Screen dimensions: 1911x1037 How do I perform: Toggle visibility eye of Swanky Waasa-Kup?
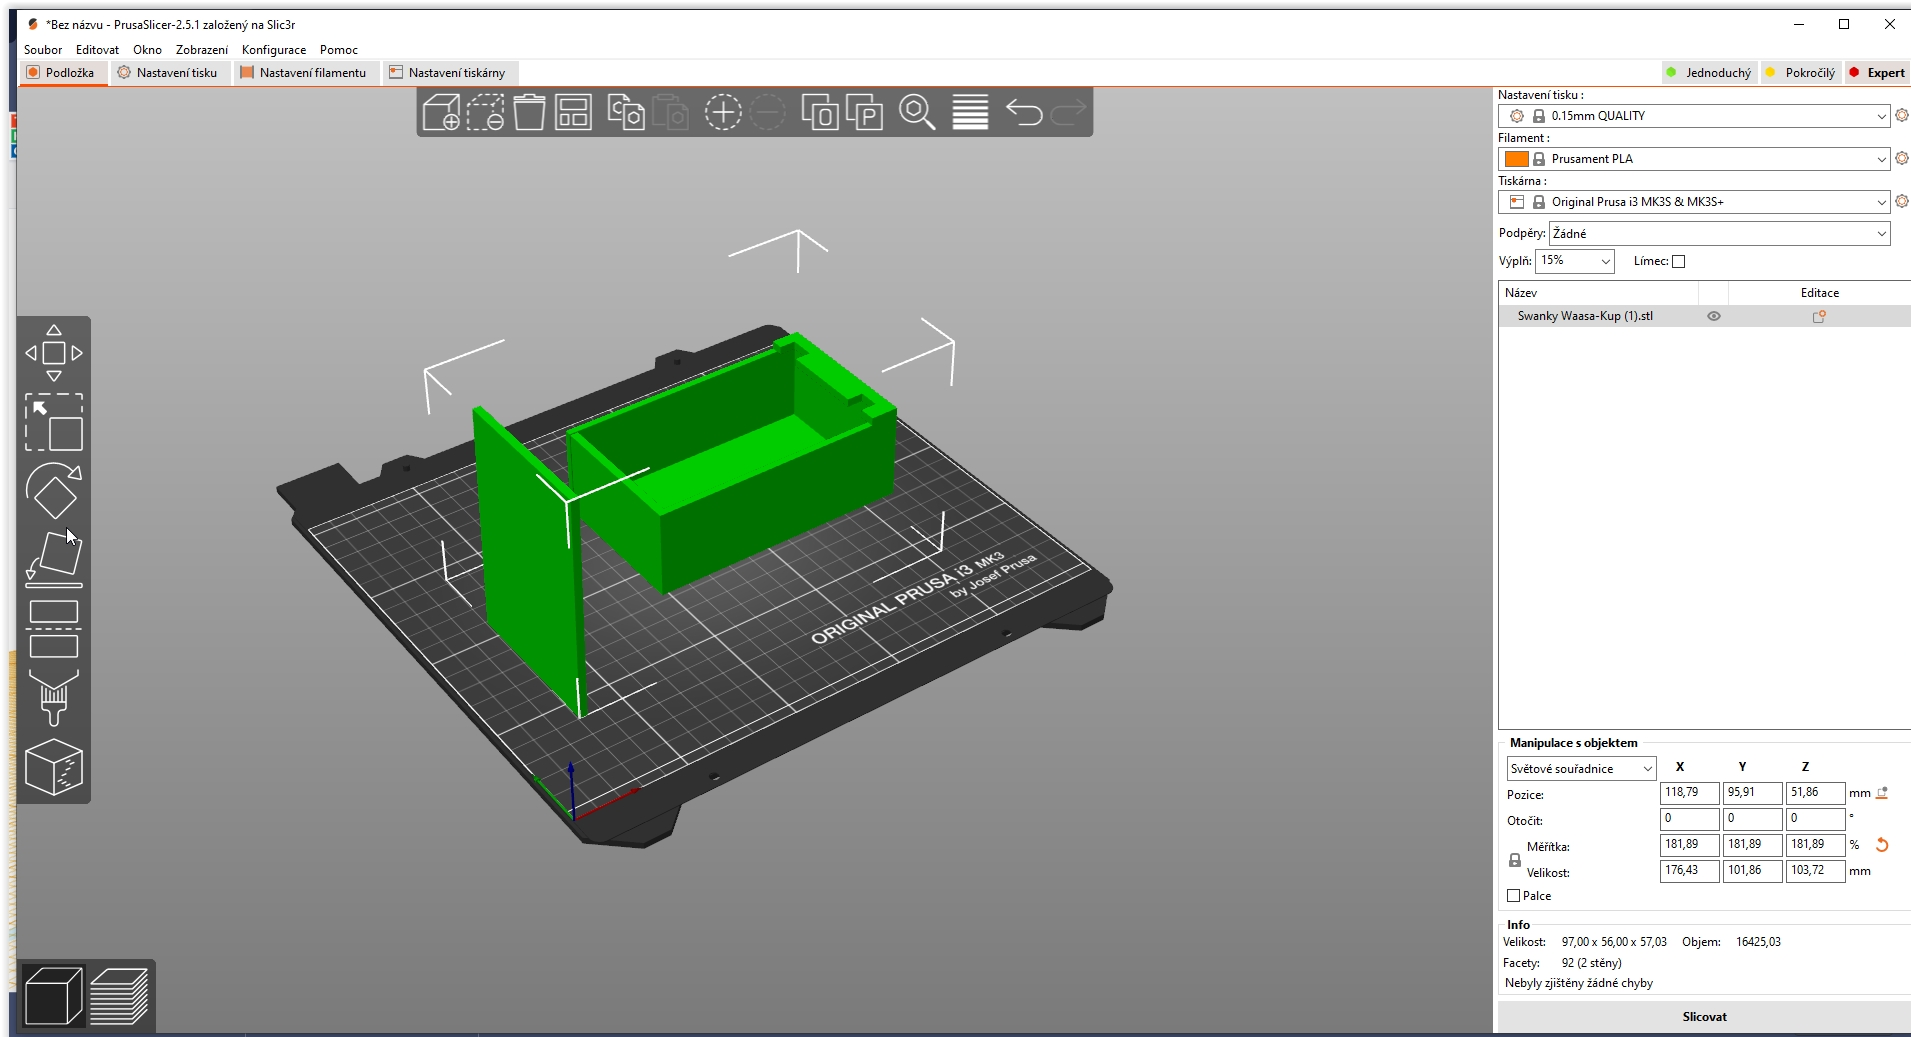pos(1714,316)
